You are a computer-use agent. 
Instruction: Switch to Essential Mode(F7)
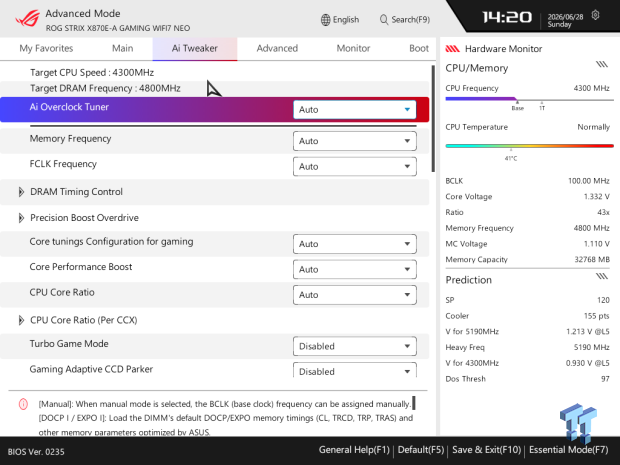click(569, 450)
